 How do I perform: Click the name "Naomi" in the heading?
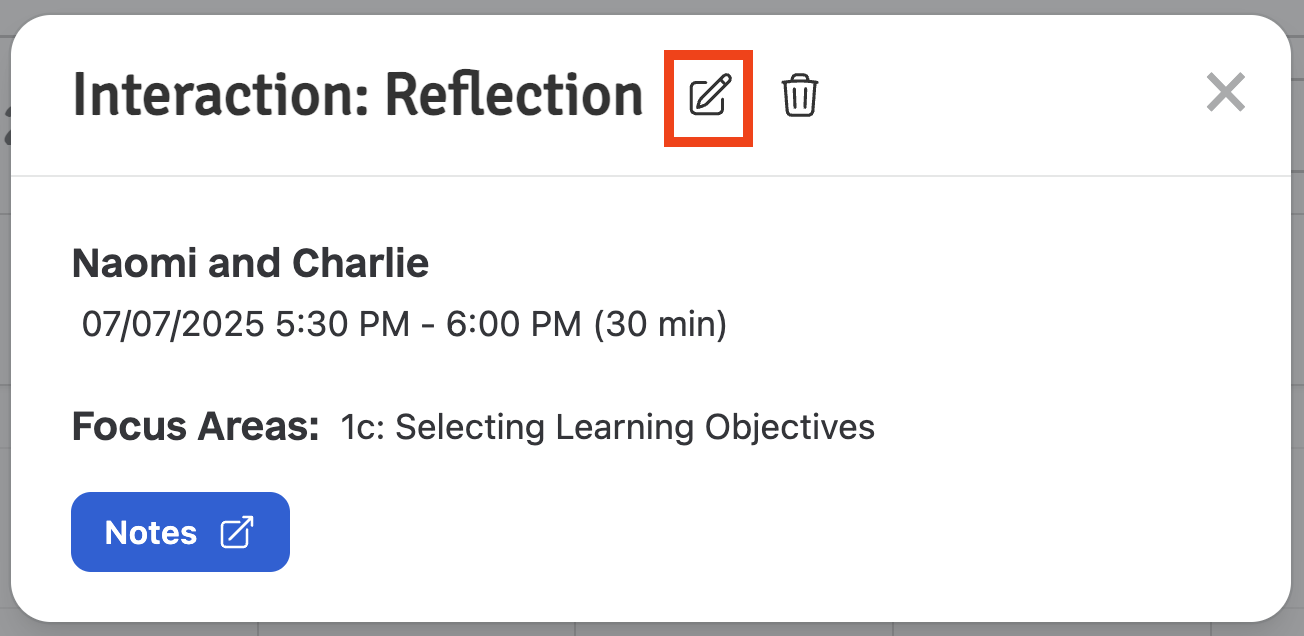[x=135, y=263]
